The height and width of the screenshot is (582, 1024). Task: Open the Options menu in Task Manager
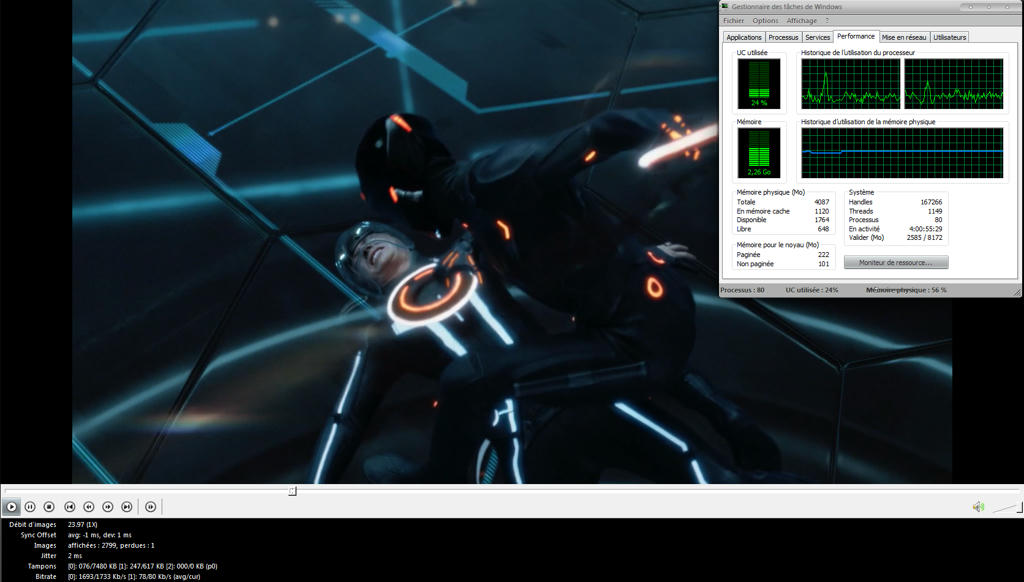coord(765,20)
